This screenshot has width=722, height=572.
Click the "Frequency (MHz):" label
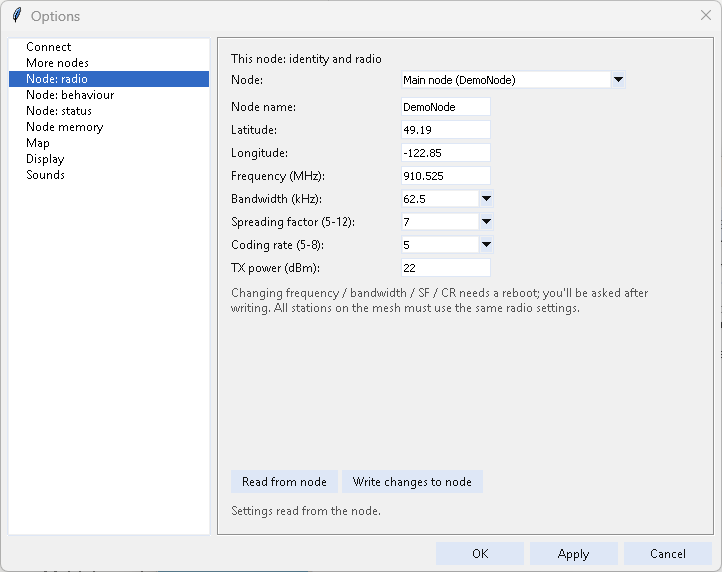click(278, 176)
